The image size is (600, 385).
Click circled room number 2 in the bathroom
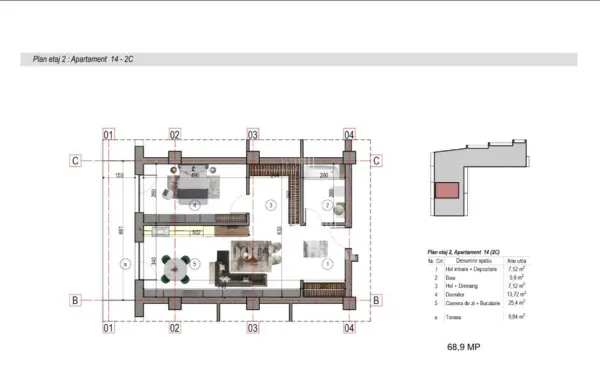pos(327,206)
